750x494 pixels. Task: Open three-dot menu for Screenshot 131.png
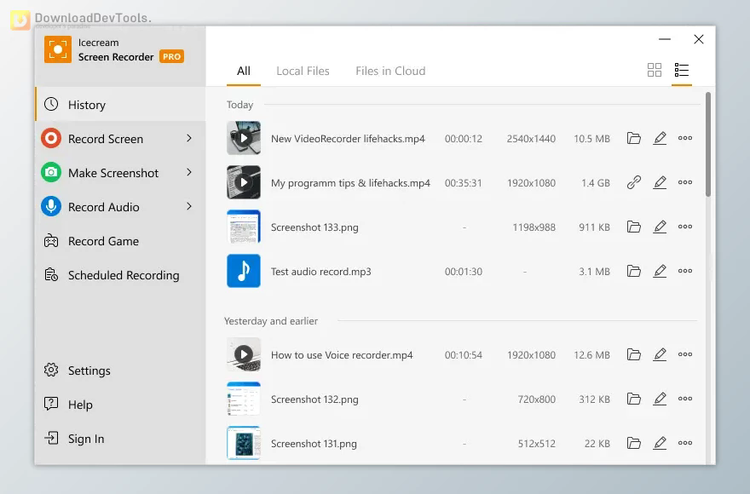(x=685, y=443)
